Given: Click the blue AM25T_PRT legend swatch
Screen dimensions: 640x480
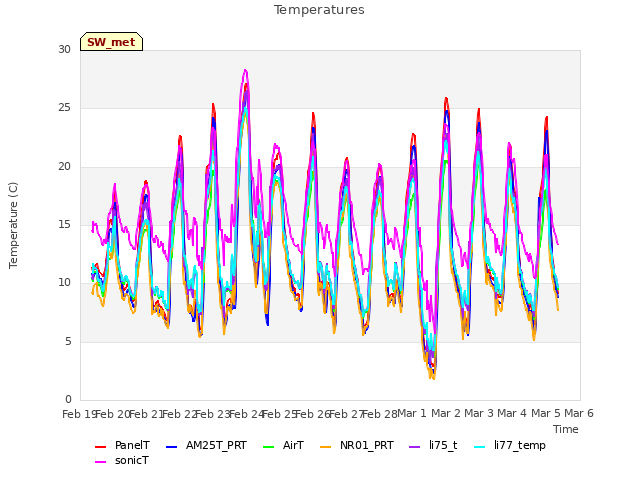Looking at the screenshot, I should coord(171,447).
